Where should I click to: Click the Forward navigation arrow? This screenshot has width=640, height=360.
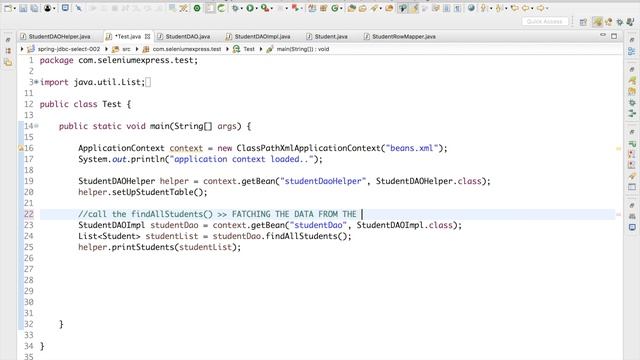click(540, 8)
